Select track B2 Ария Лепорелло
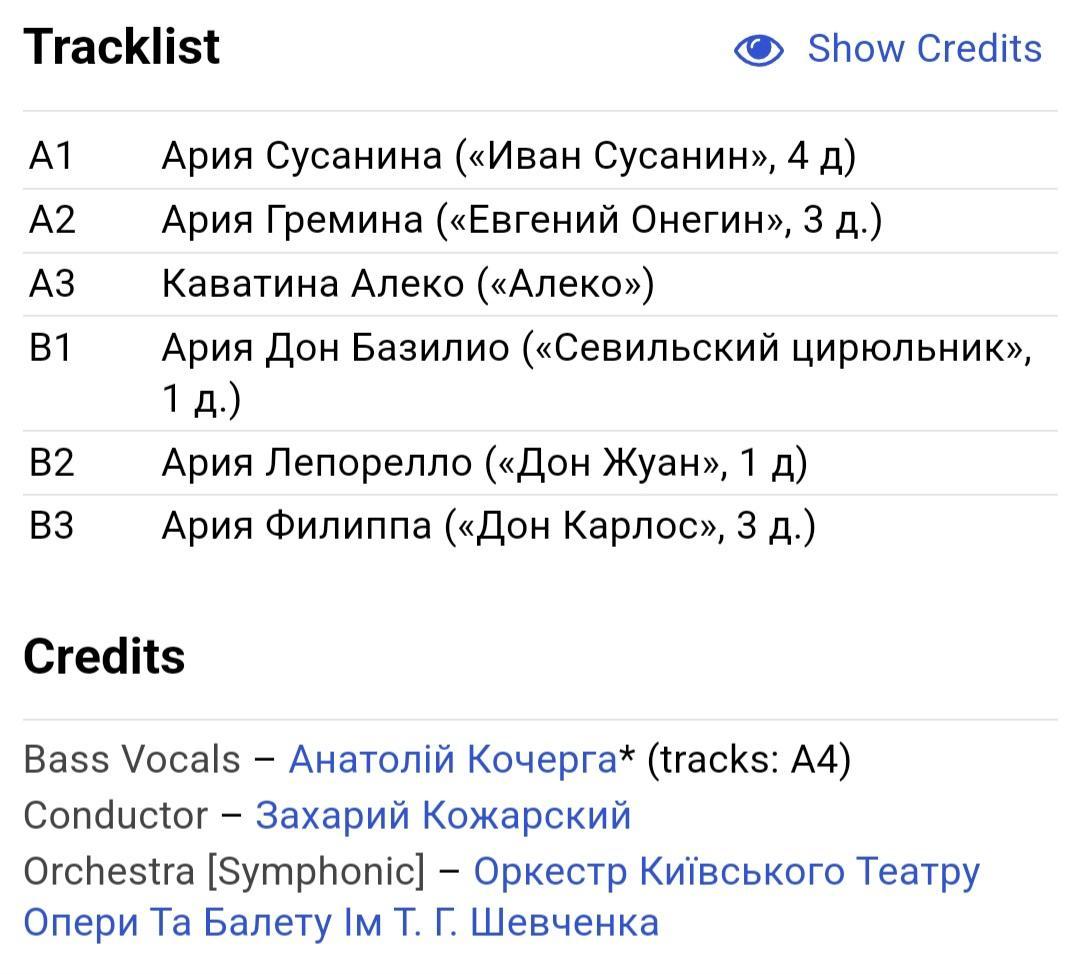1080x974 pixels. pos(540,462)
